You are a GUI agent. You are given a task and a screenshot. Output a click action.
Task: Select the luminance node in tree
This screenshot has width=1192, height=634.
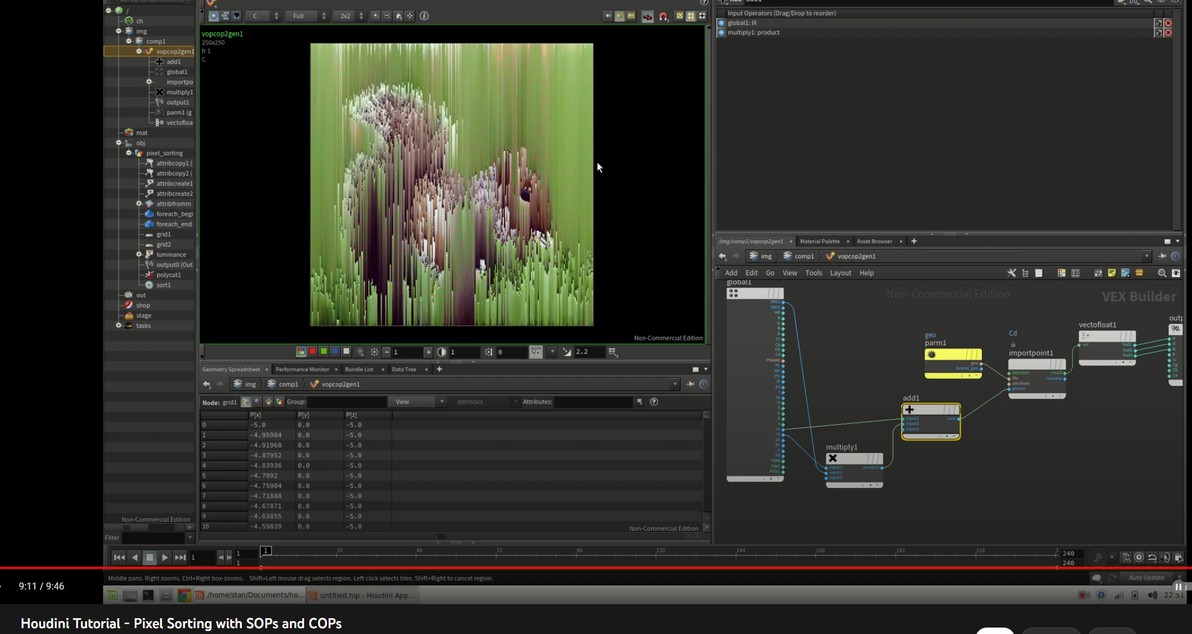click(x=172, y=255)
